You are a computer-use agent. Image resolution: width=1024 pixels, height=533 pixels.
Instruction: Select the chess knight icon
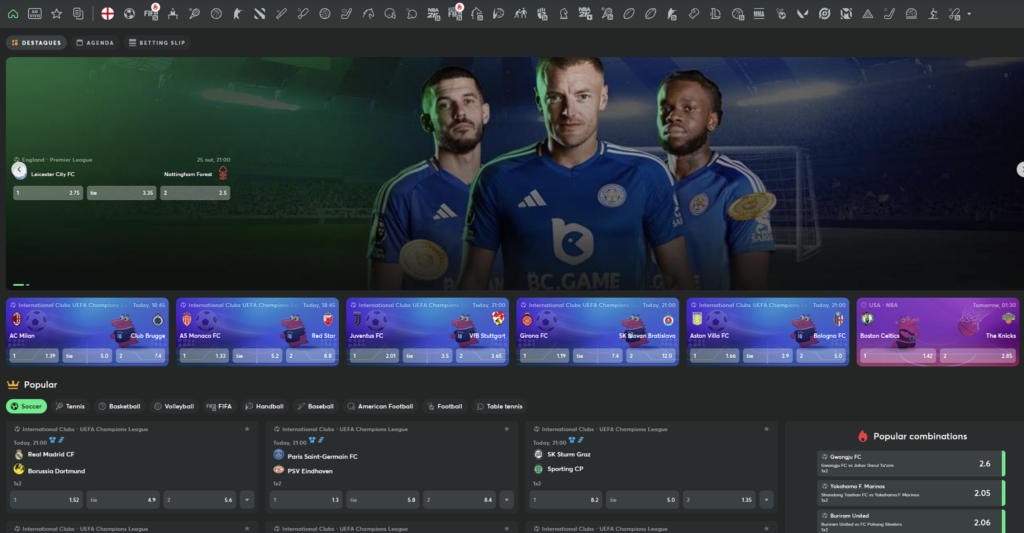point(564,14)
